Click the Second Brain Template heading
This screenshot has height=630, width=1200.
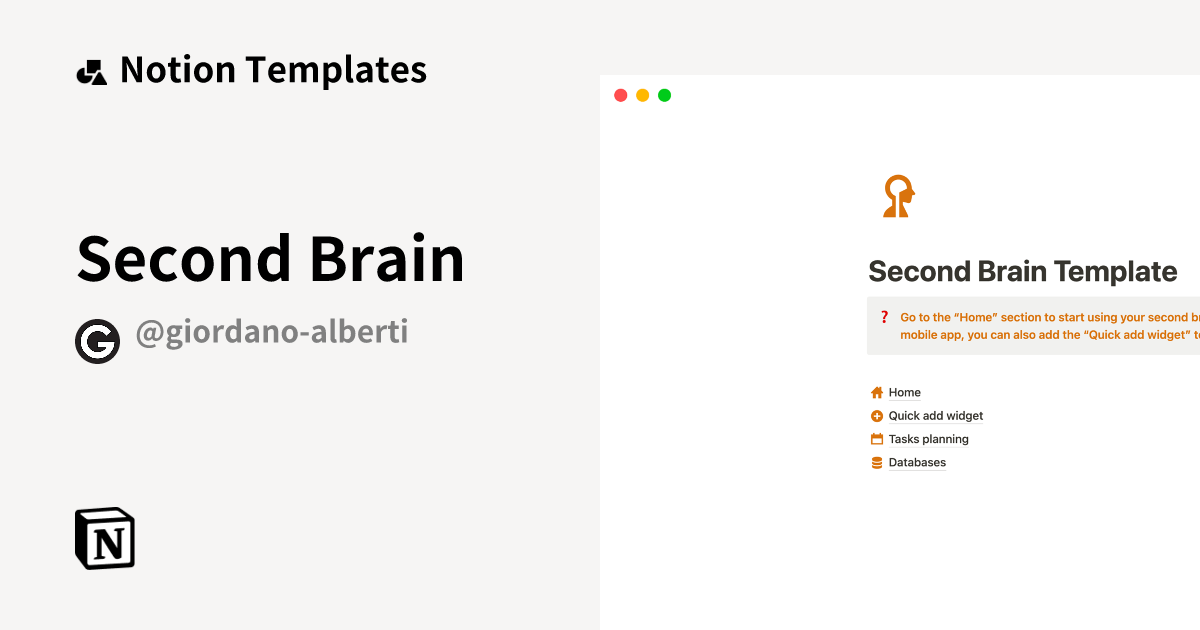click(x=1023, y=271)
